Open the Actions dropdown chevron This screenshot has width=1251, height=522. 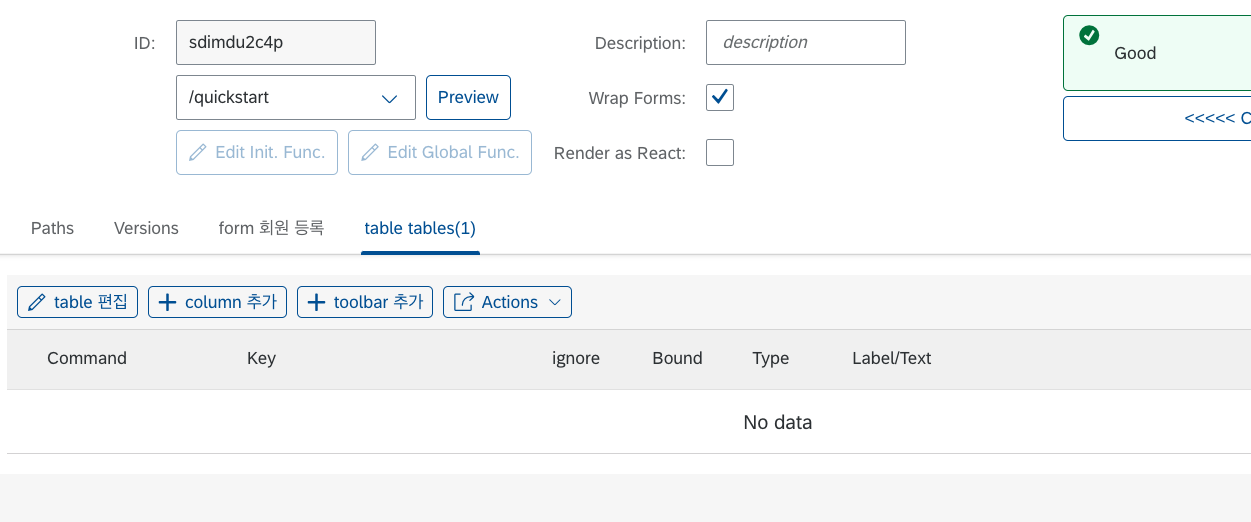tap(555, 302)
